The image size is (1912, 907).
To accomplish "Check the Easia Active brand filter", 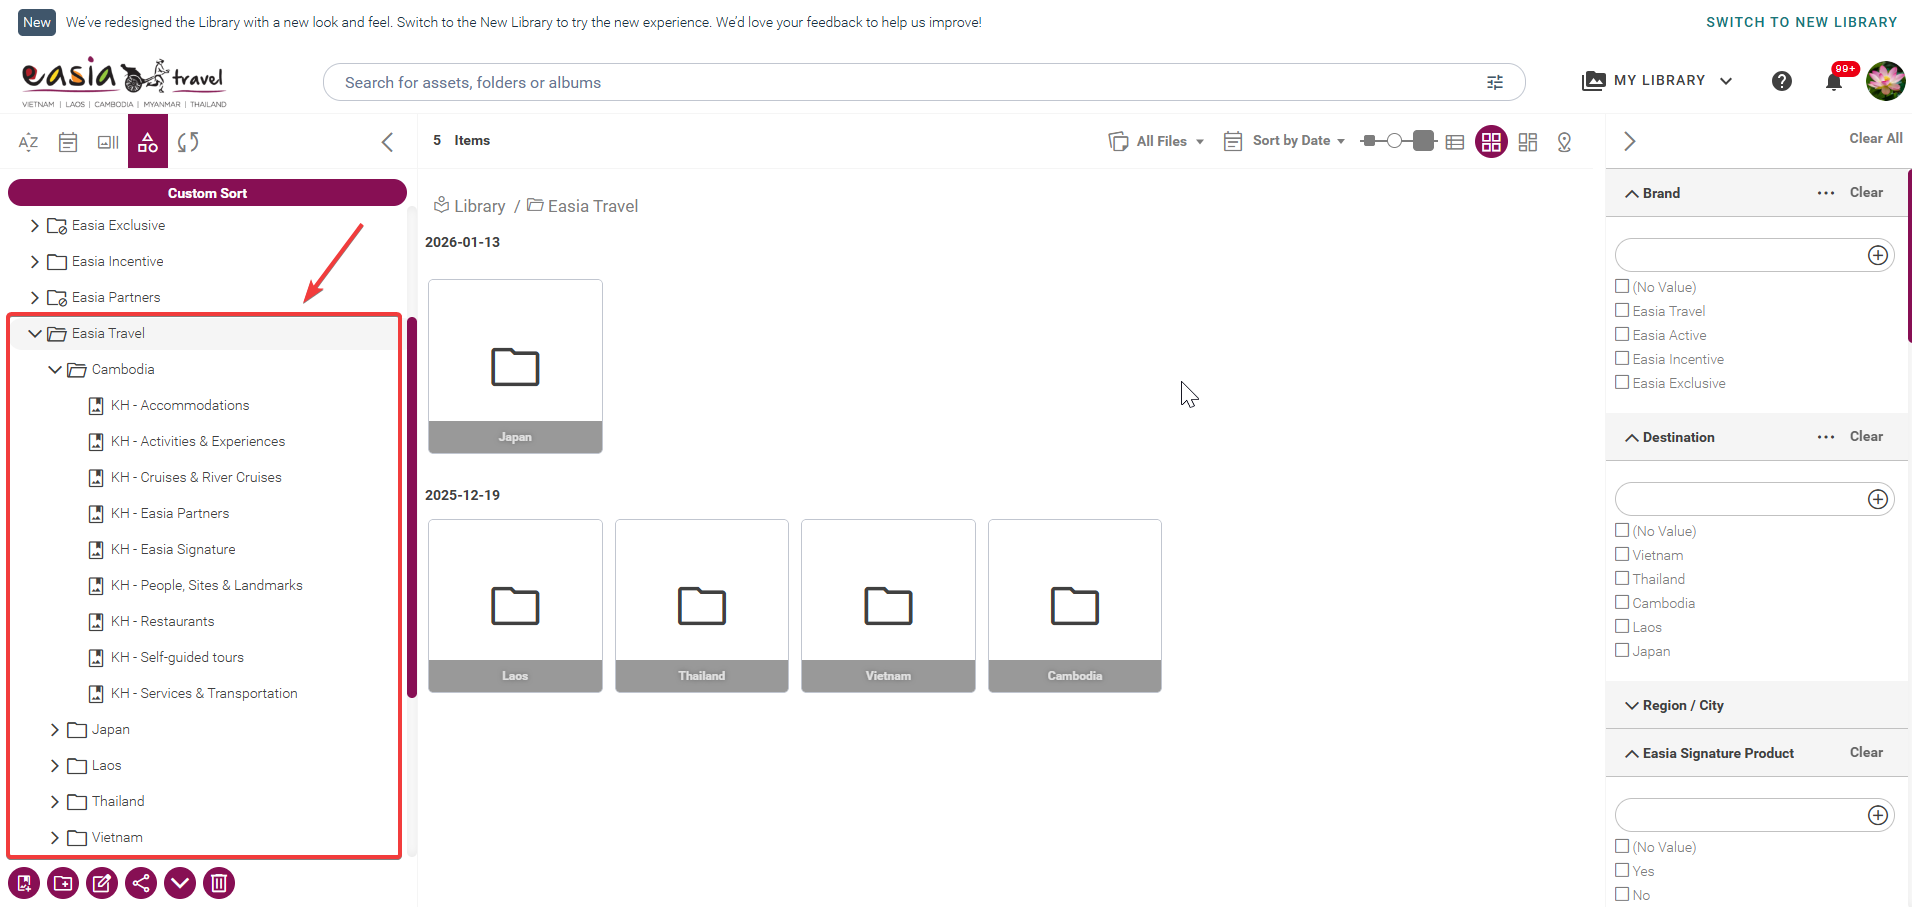I will [x=1622, y=334].
